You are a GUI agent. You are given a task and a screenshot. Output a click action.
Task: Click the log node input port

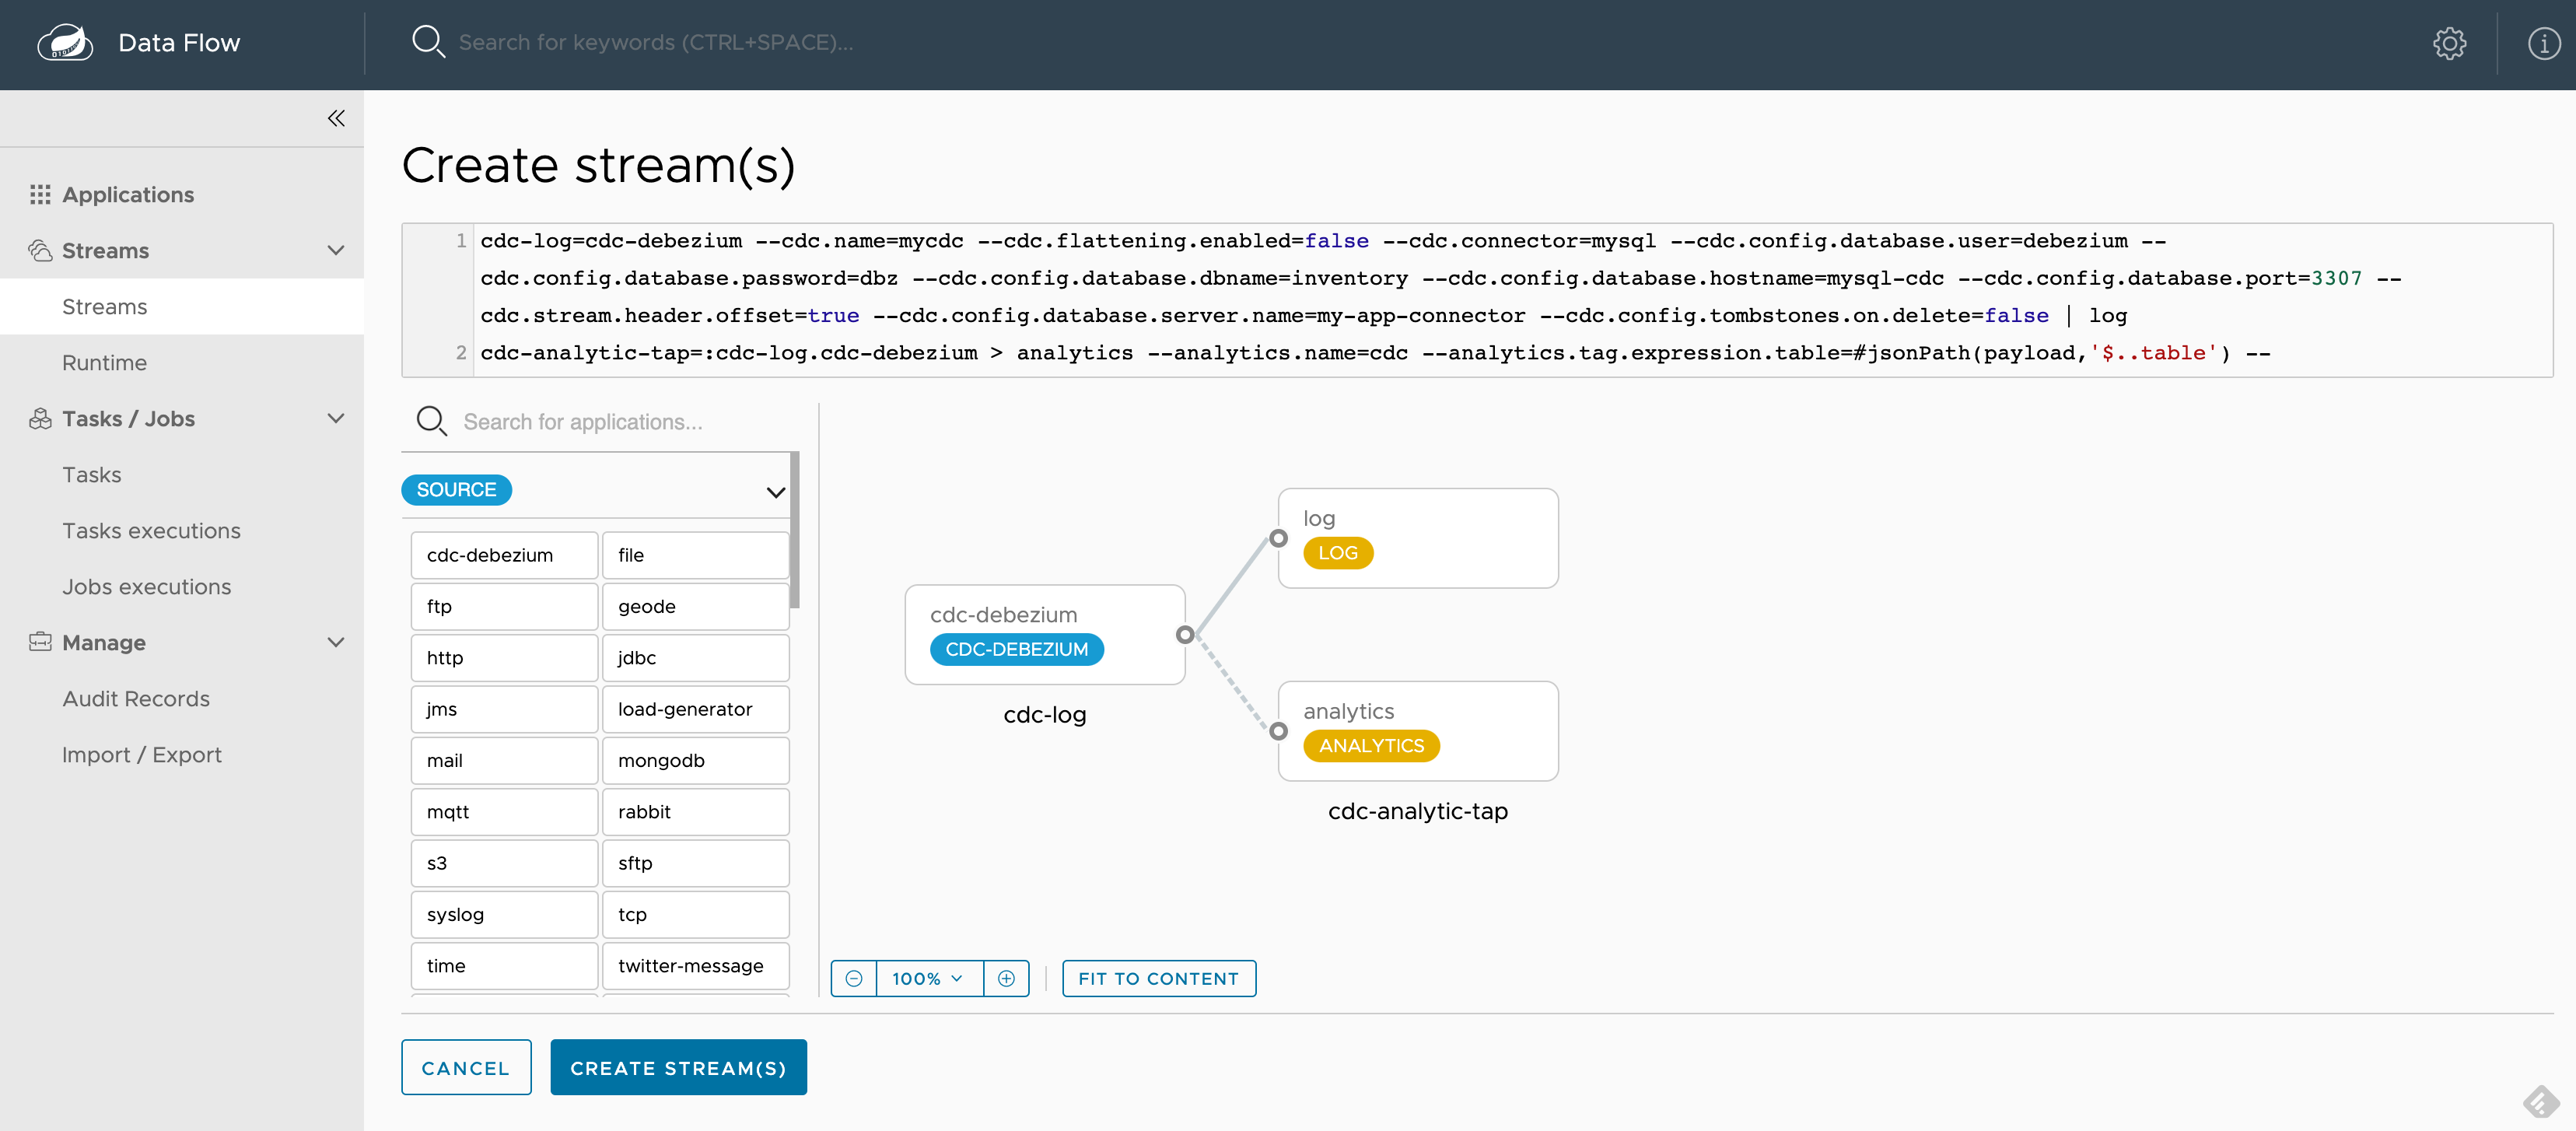coord(1278,538)
